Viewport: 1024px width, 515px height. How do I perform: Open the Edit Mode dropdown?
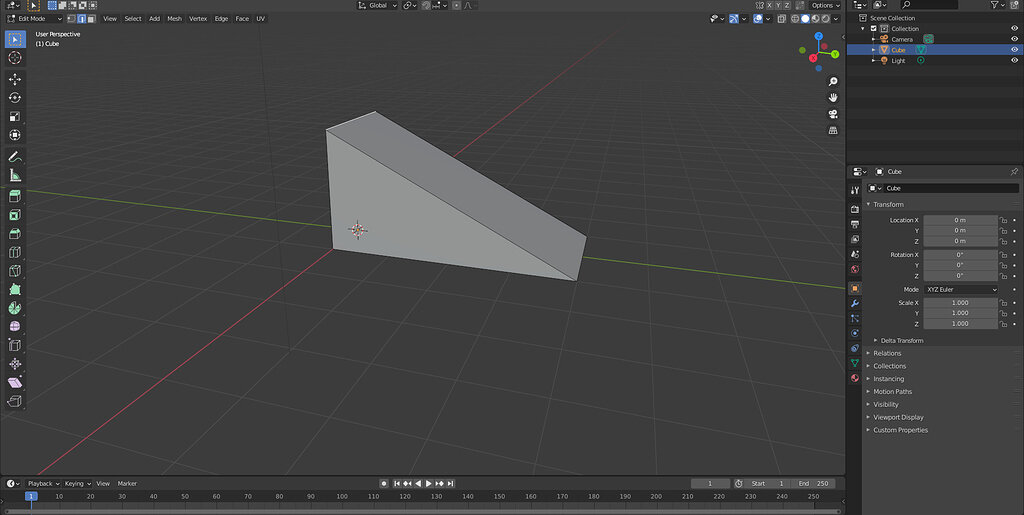34,18
